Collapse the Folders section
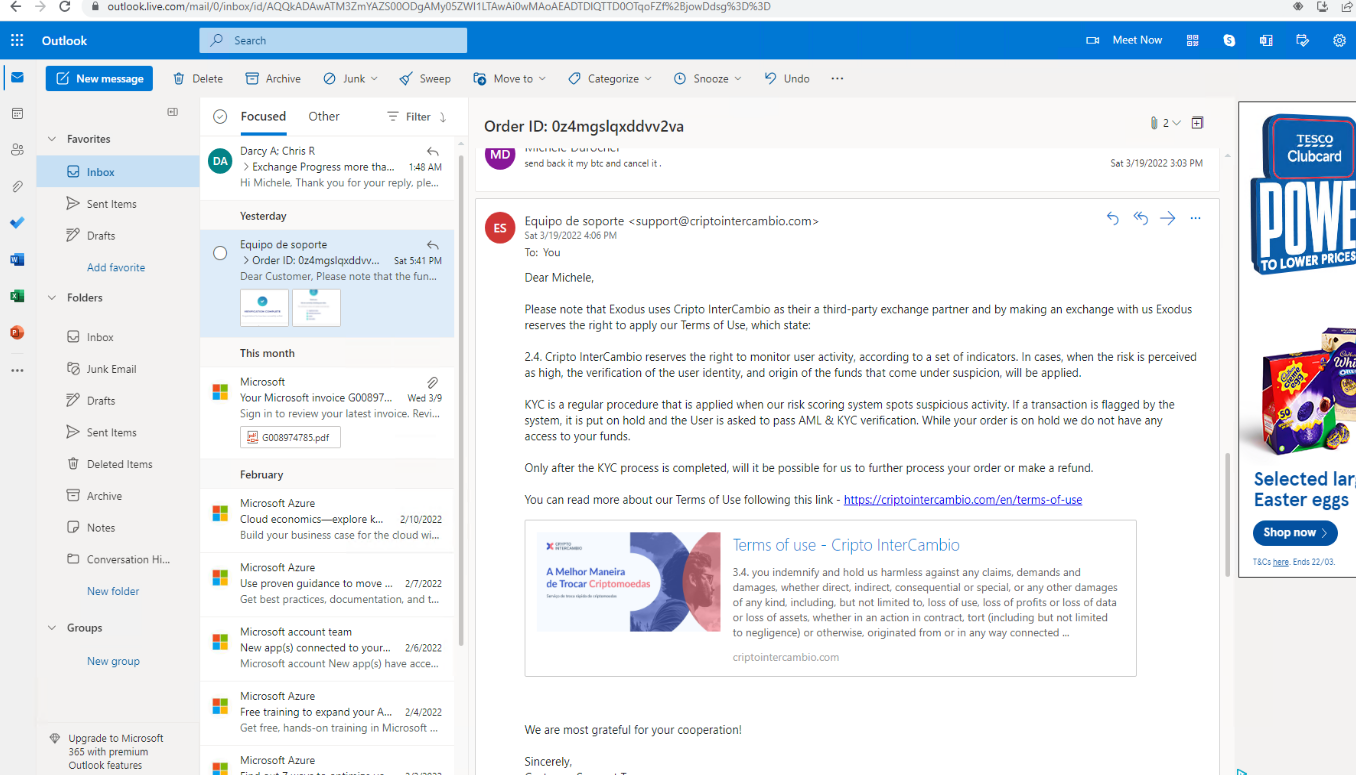The image size is (1356, 775). coord(53,297)
